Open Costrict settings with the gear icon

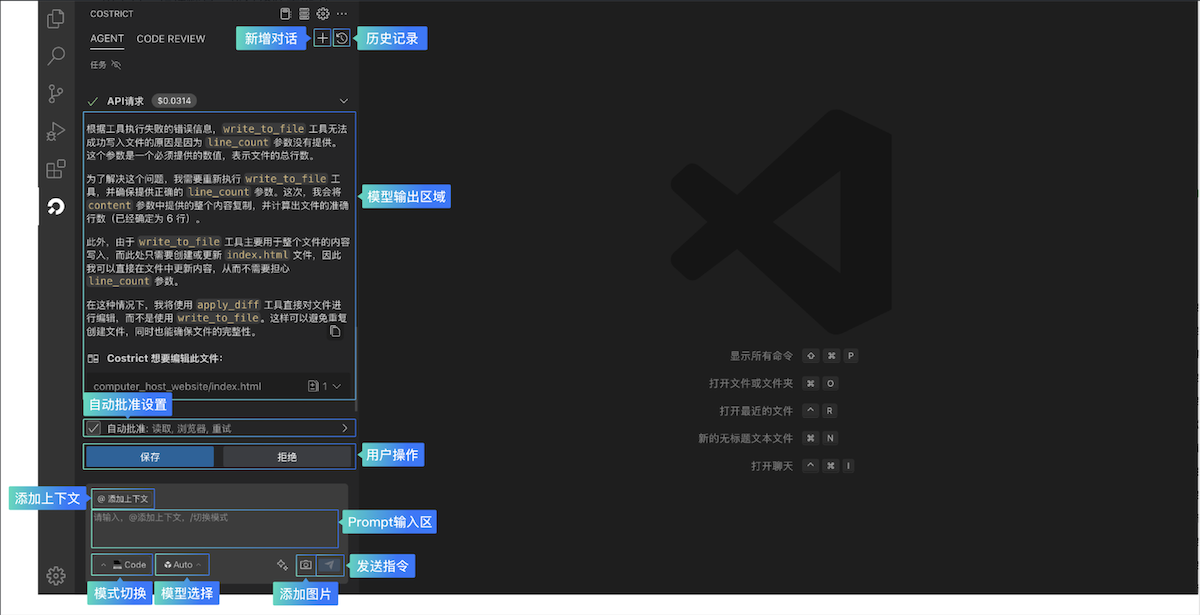[x=321, y=13]
